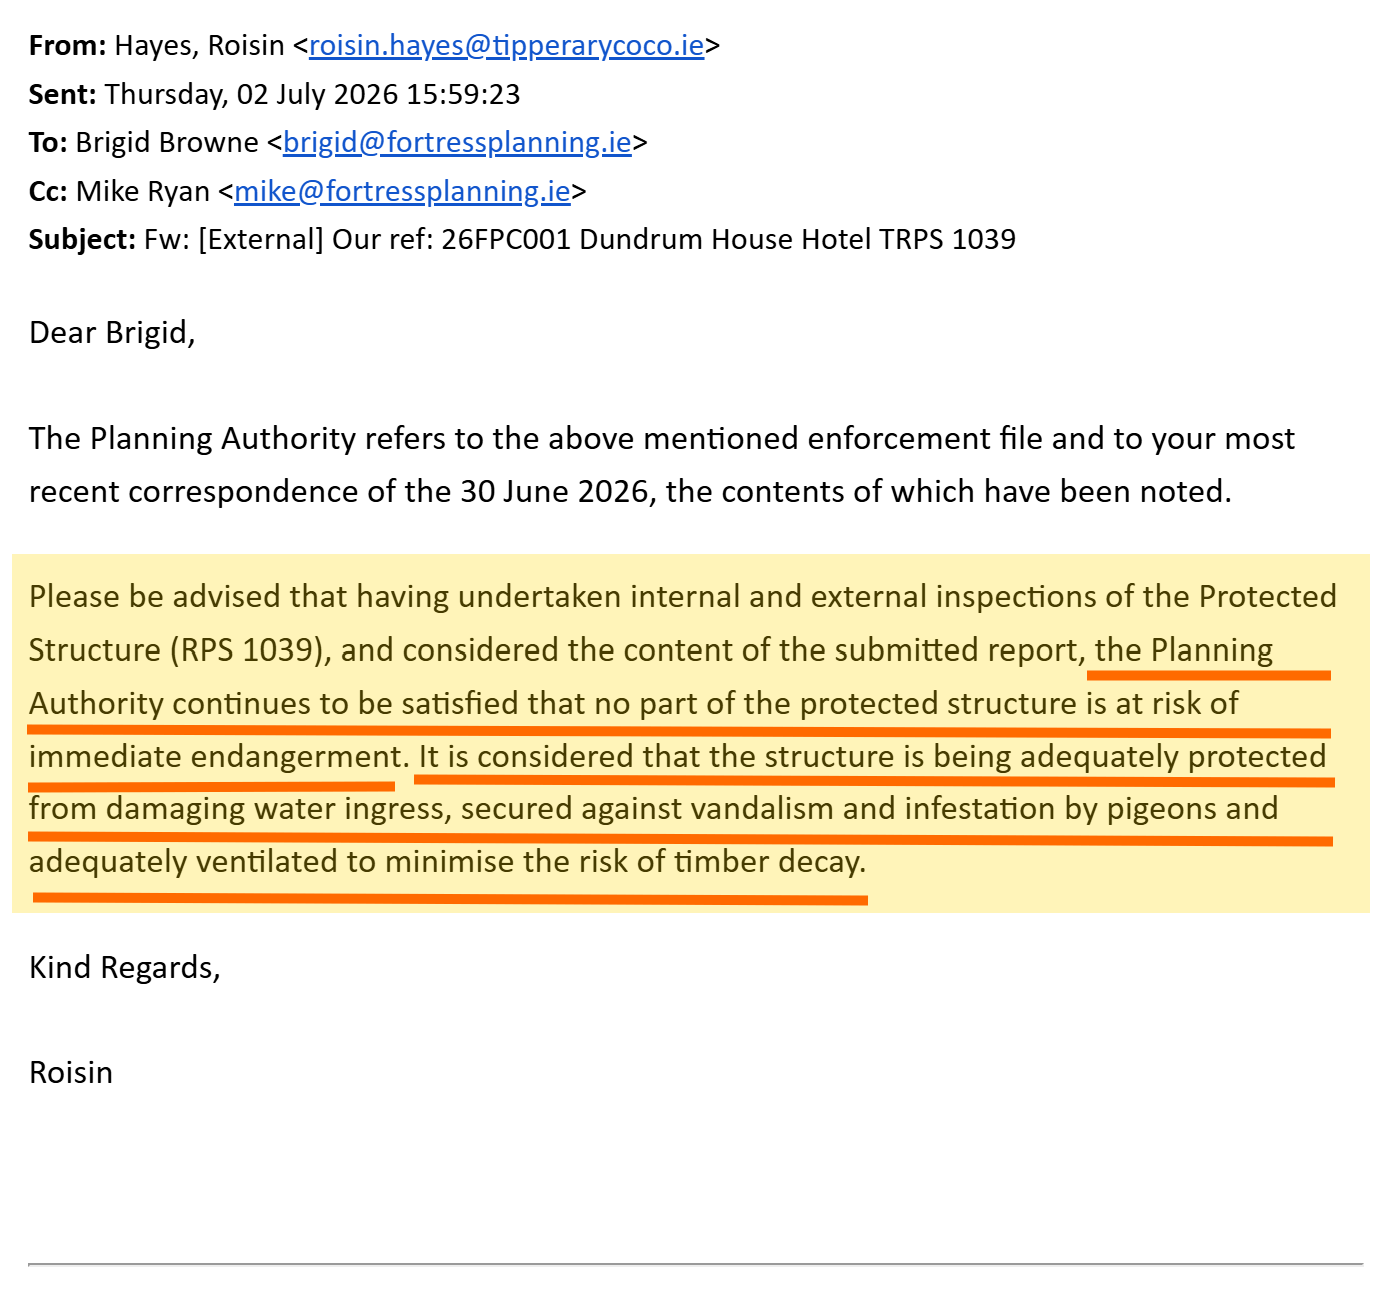Select the bold "Subject:" header label

pos(82,239)
